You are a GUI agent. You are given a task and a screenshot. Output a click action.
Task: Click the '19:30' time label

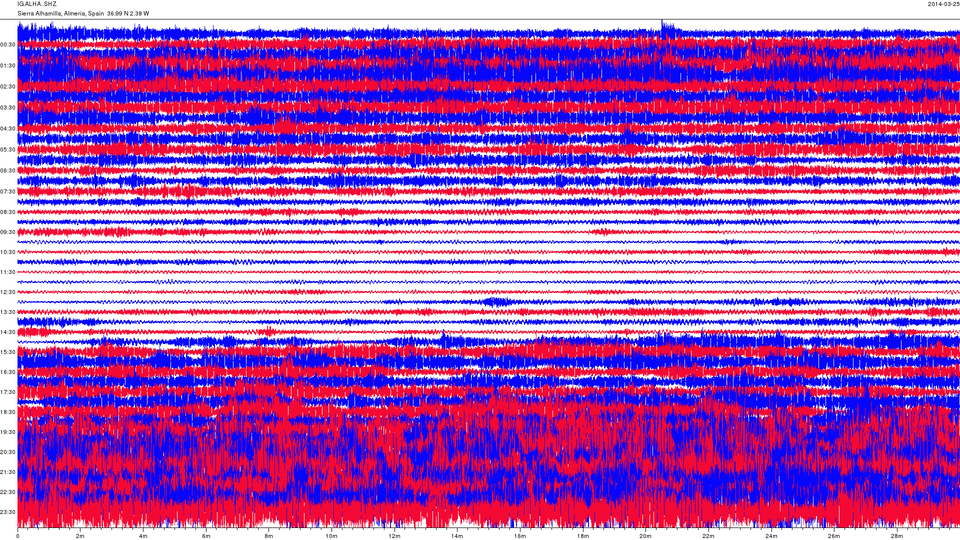8,432
